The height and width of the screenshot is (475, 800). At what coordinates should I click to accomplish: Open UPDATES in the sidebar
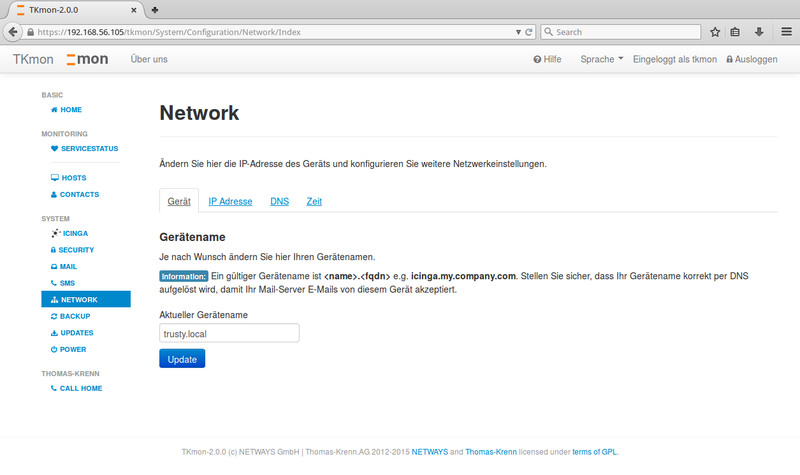pyautogui.click(x=72, y=333)
